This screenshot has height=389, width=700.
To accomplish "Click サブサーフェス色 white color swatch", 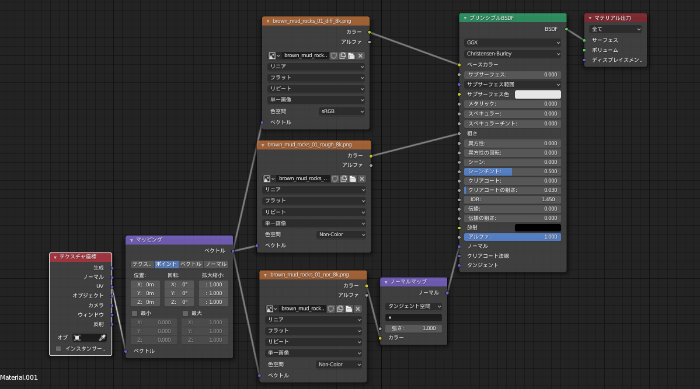I will (x=538, y=94).
